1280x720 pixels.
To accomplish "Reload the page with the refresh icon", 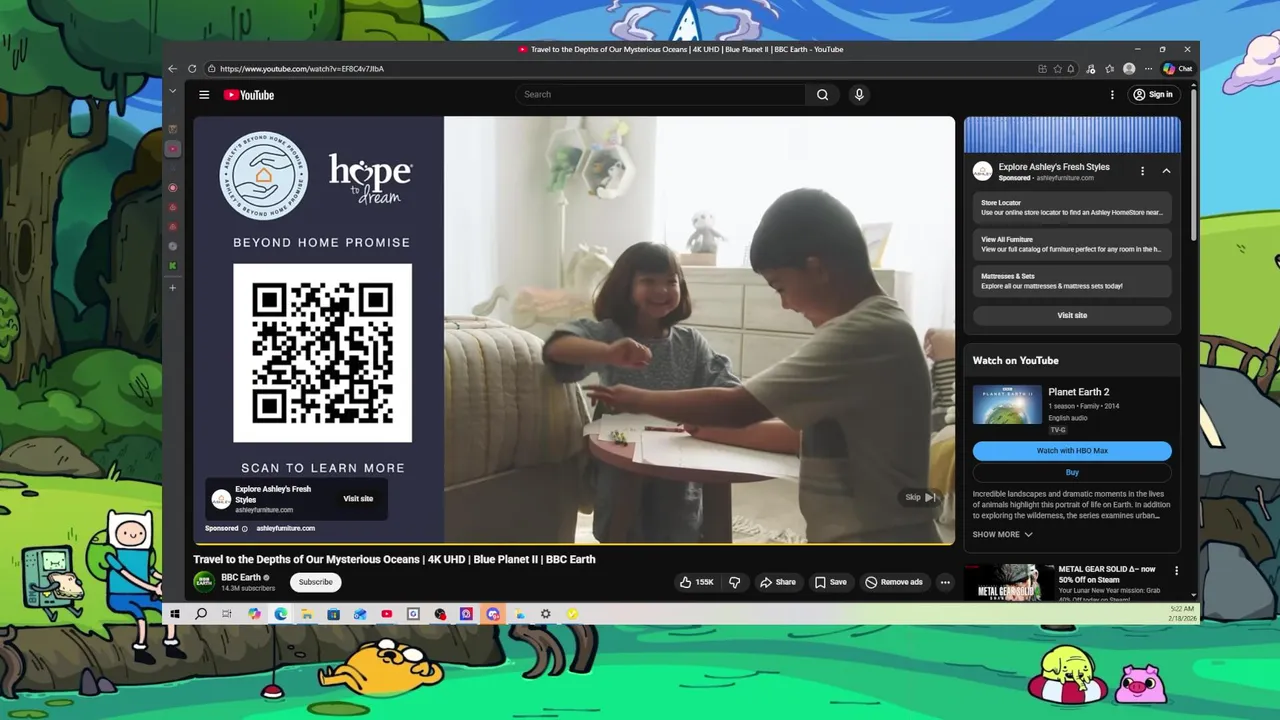I will tap(192, 69).
